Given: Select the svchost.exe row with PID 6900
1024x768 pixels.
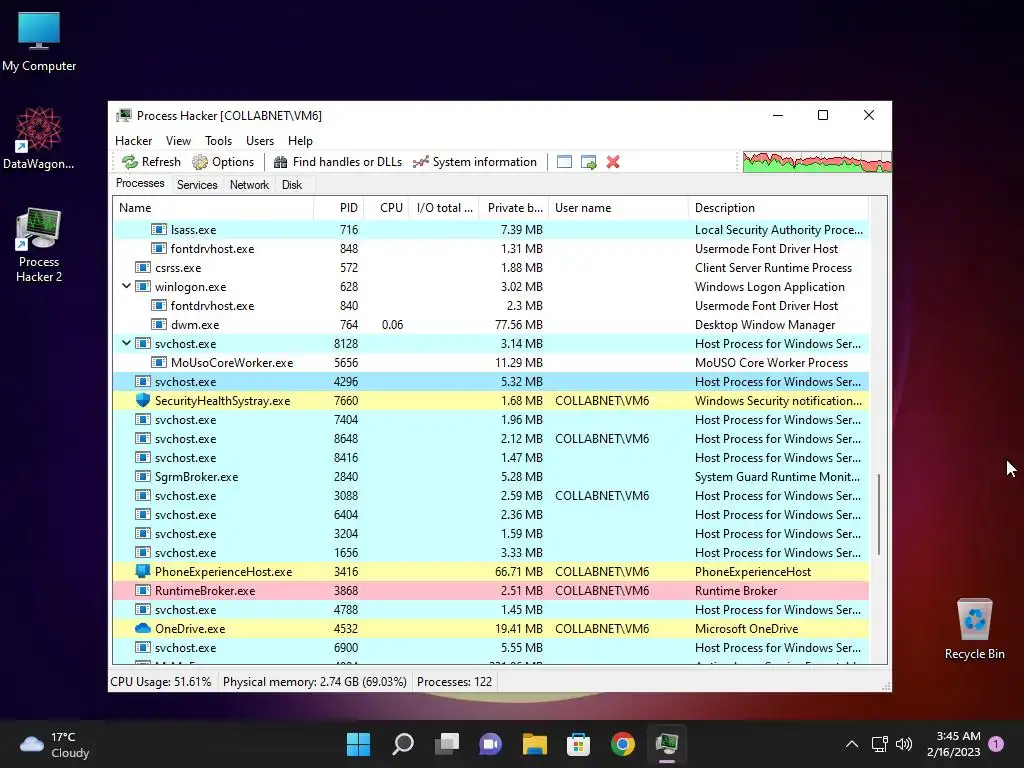Looking at the screenshot, I should 490,647.
